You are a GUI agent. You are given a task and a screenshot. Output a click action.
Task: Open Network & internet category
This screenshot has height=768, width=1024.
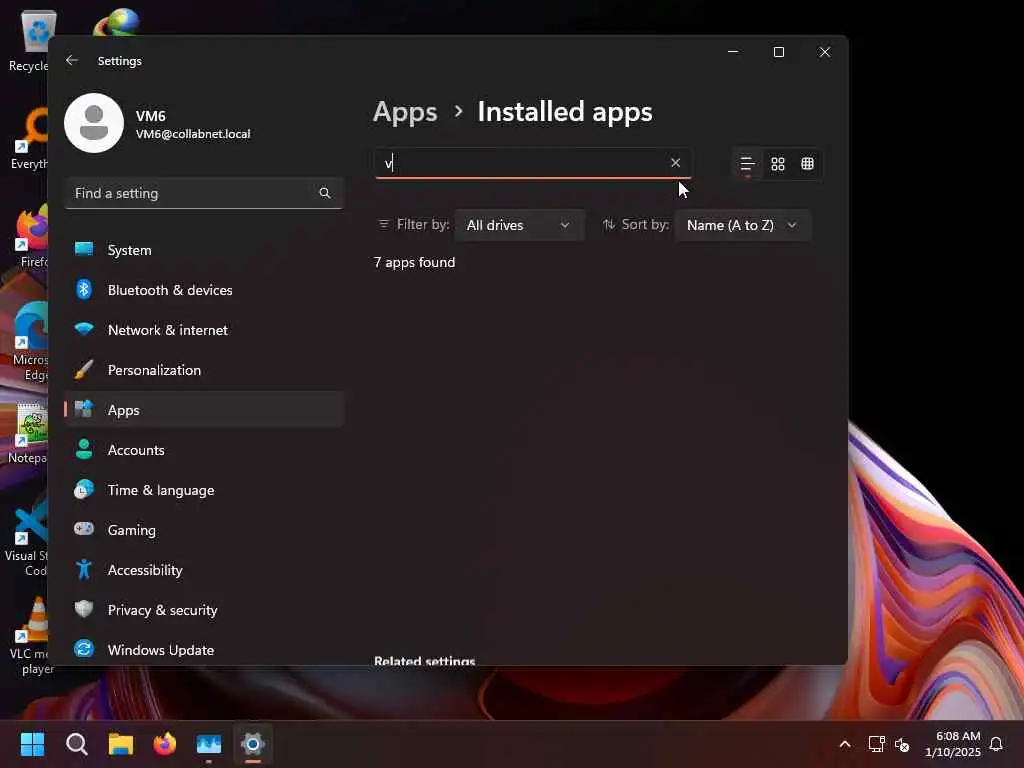point(204,330)
